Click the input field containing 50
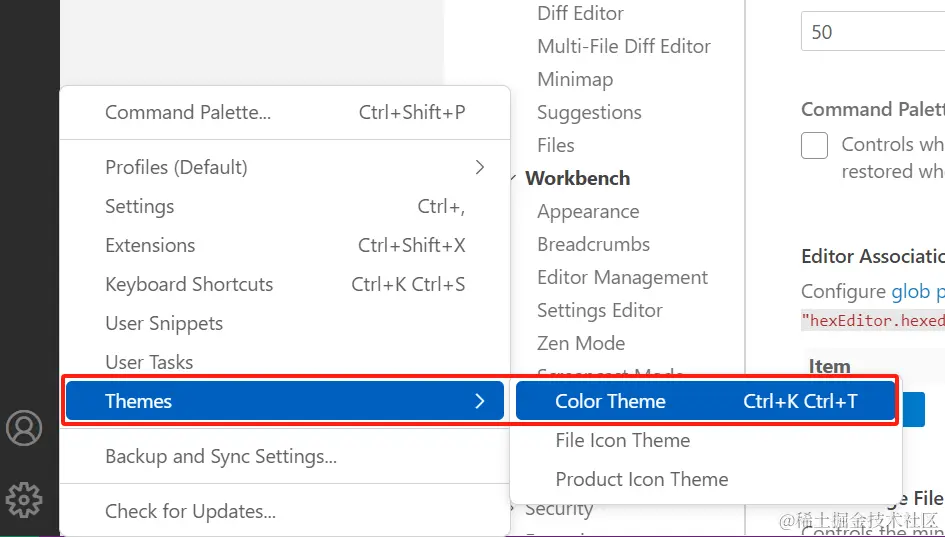 click(x=872, y=32)
